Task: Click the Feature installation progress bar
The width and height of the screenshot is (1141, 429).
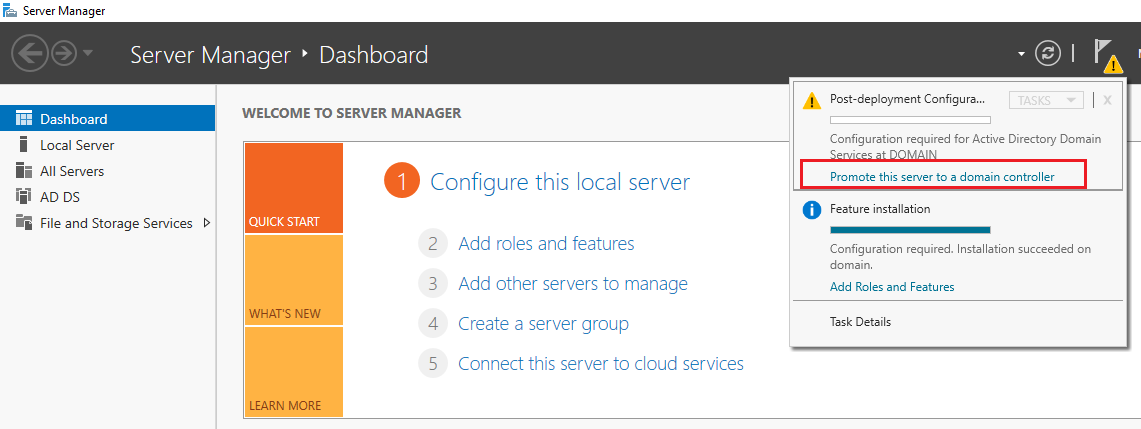Action: coord(910,230)
